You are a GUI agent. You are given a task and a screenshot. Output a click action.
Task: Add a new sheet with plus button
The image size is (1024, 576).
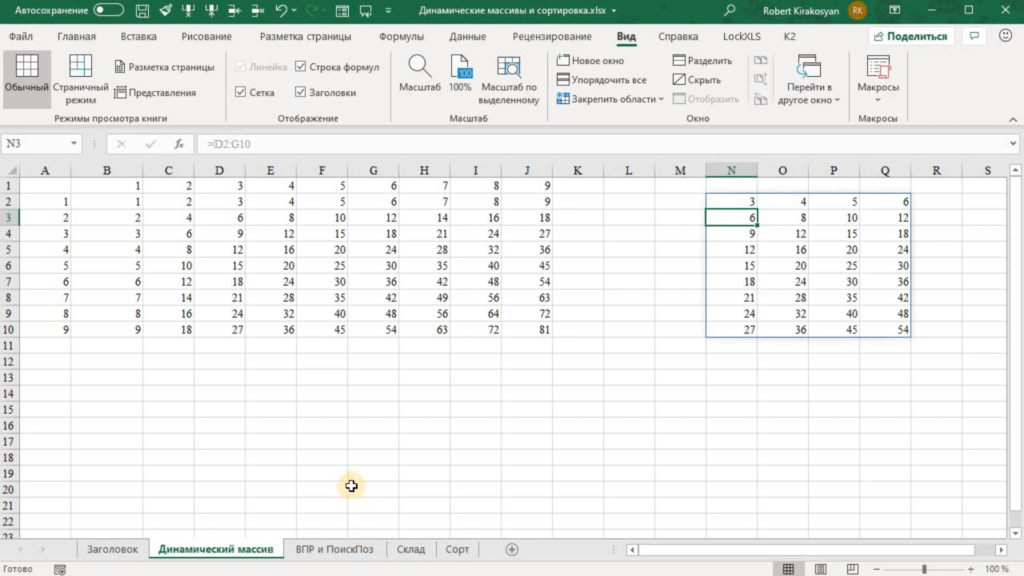click(x=512, y=549)
